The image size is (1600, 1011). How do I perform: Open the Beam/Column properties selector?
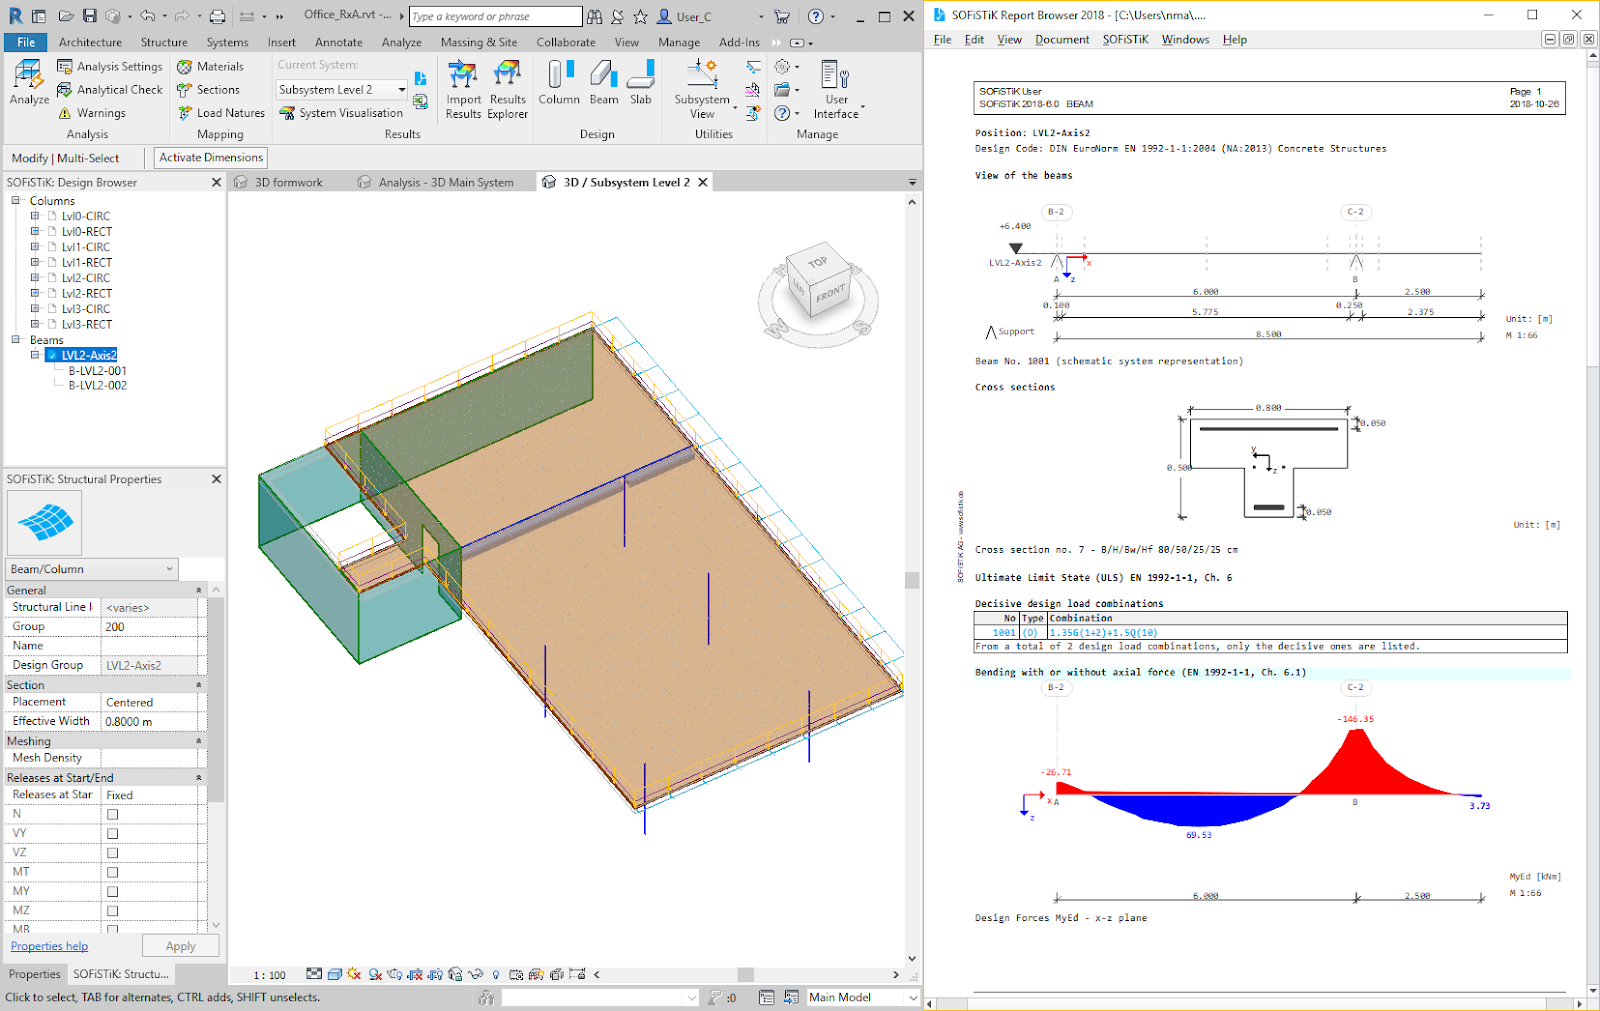coord(91,568)
